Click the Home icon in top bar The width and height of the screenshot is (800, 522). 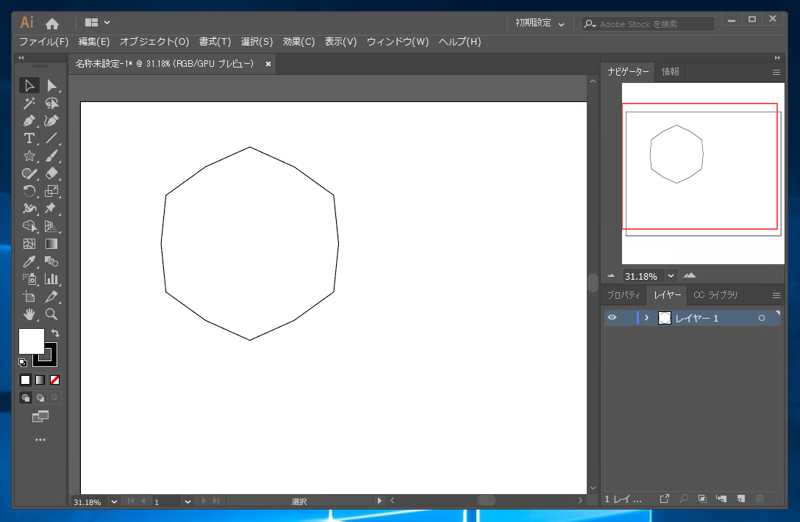pyautogui.click(x=52, y=22)
